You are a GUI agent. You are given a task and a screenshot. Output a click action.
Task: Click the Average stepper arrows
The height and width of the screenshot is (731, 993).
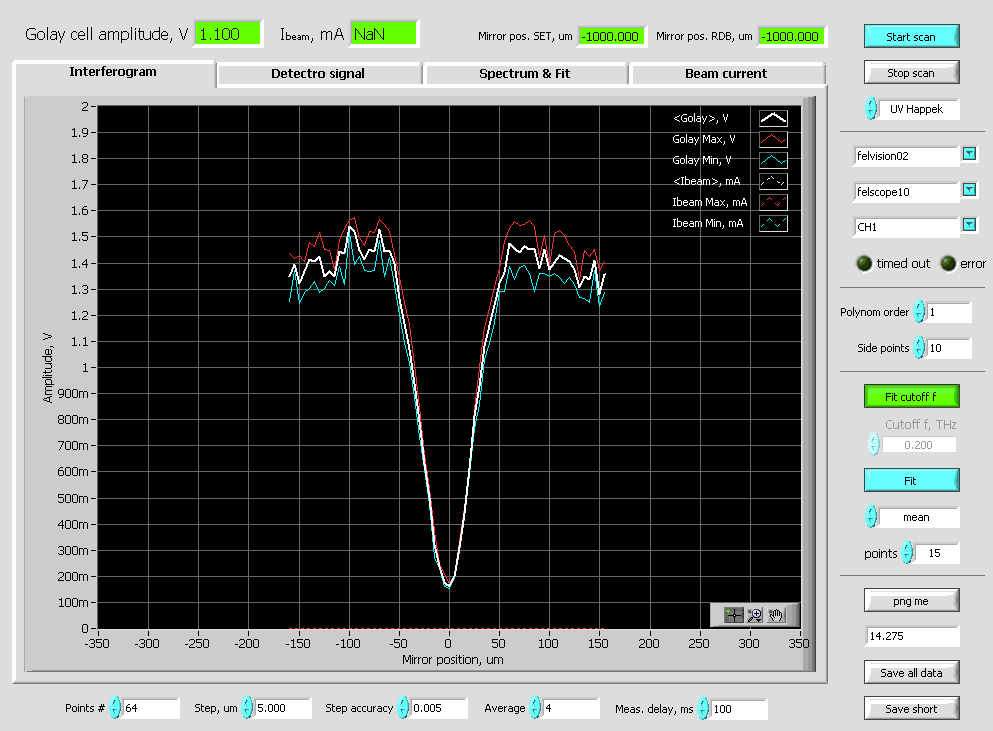point(535,708)
